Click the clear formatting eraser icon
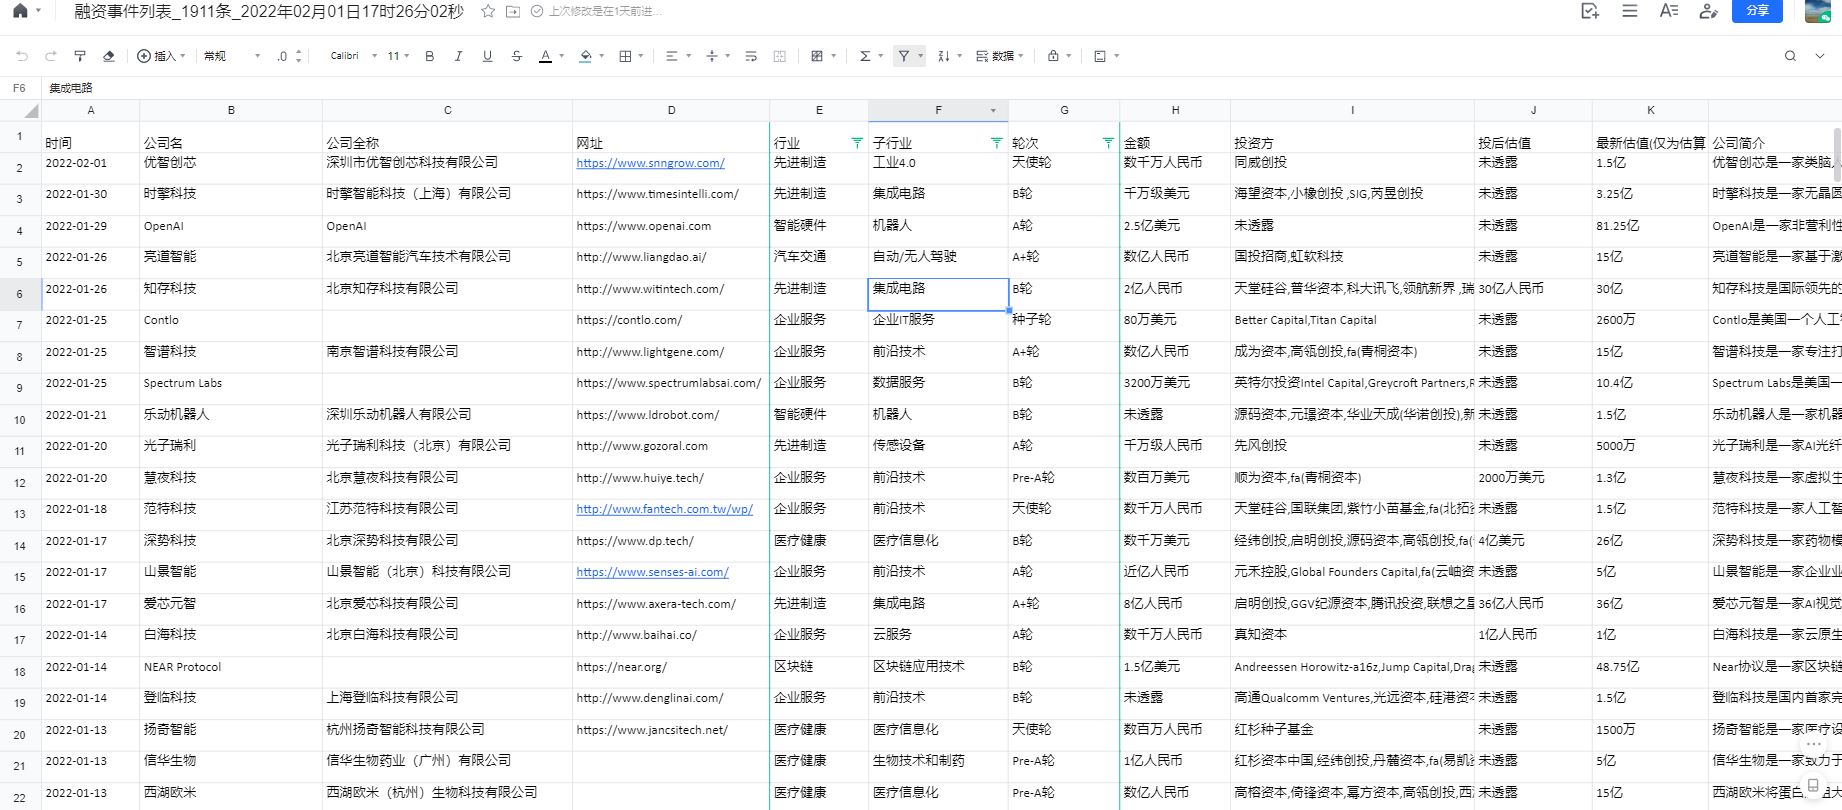 tap(109, 56)
